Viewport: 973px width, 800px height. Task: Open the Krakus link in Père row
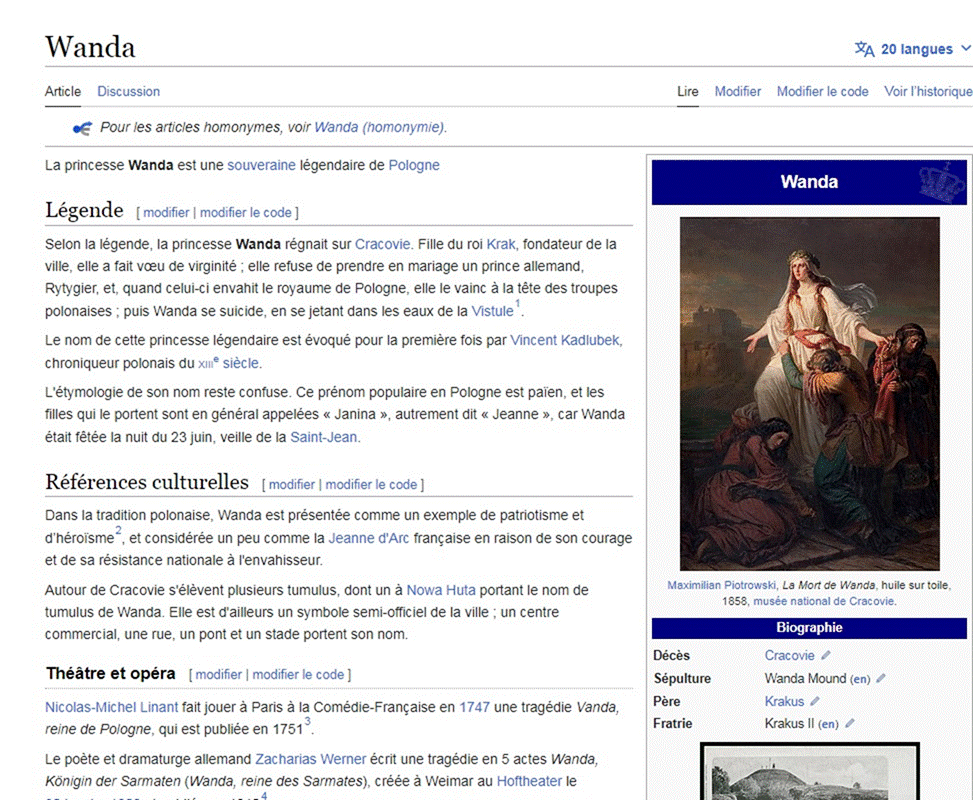click(784, 701)
